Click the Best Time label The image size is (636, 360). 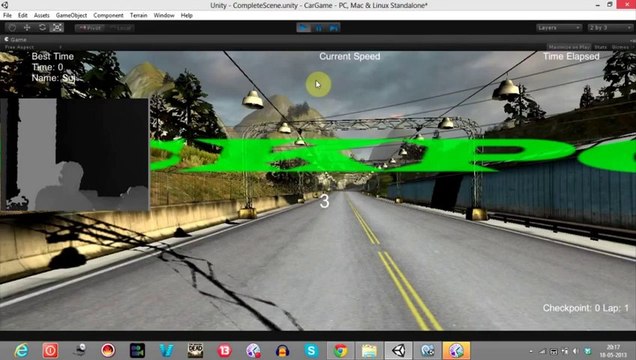pyautogui.click(x=53, y=56)
